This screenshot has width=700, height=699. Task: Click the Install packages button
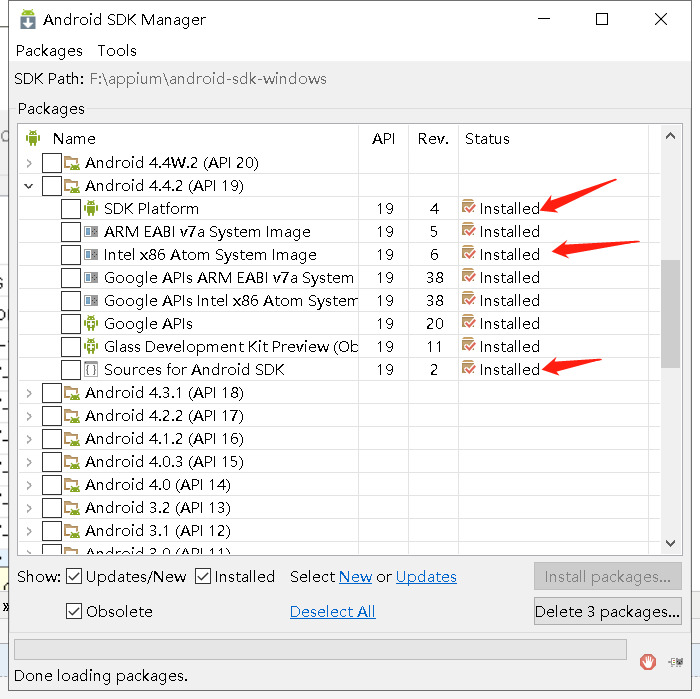(608, 576)
